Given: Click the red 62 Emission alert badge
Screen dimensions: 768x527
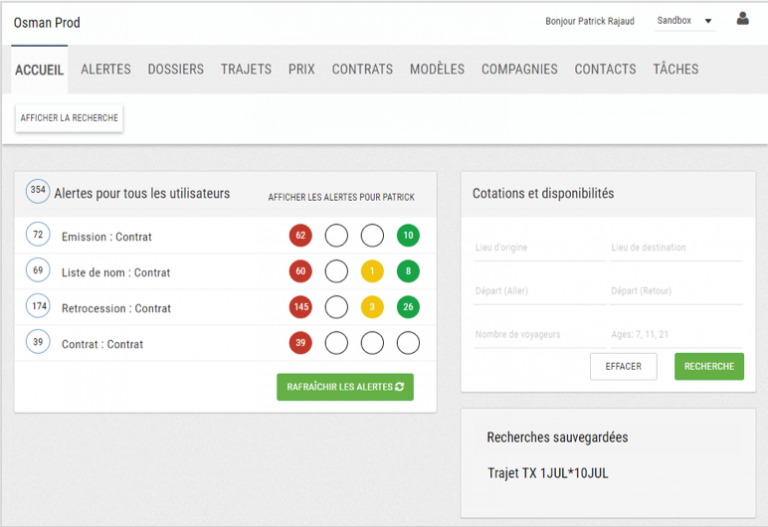Looking at the screenshot, I should 300,236.
